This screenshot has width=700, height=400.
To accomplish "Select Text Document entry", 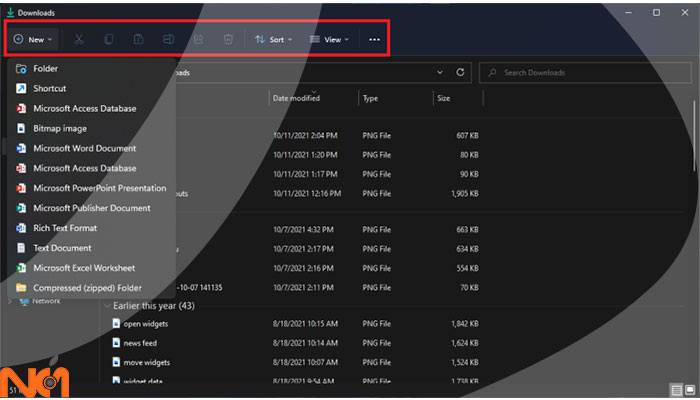I will pos(91,248).
